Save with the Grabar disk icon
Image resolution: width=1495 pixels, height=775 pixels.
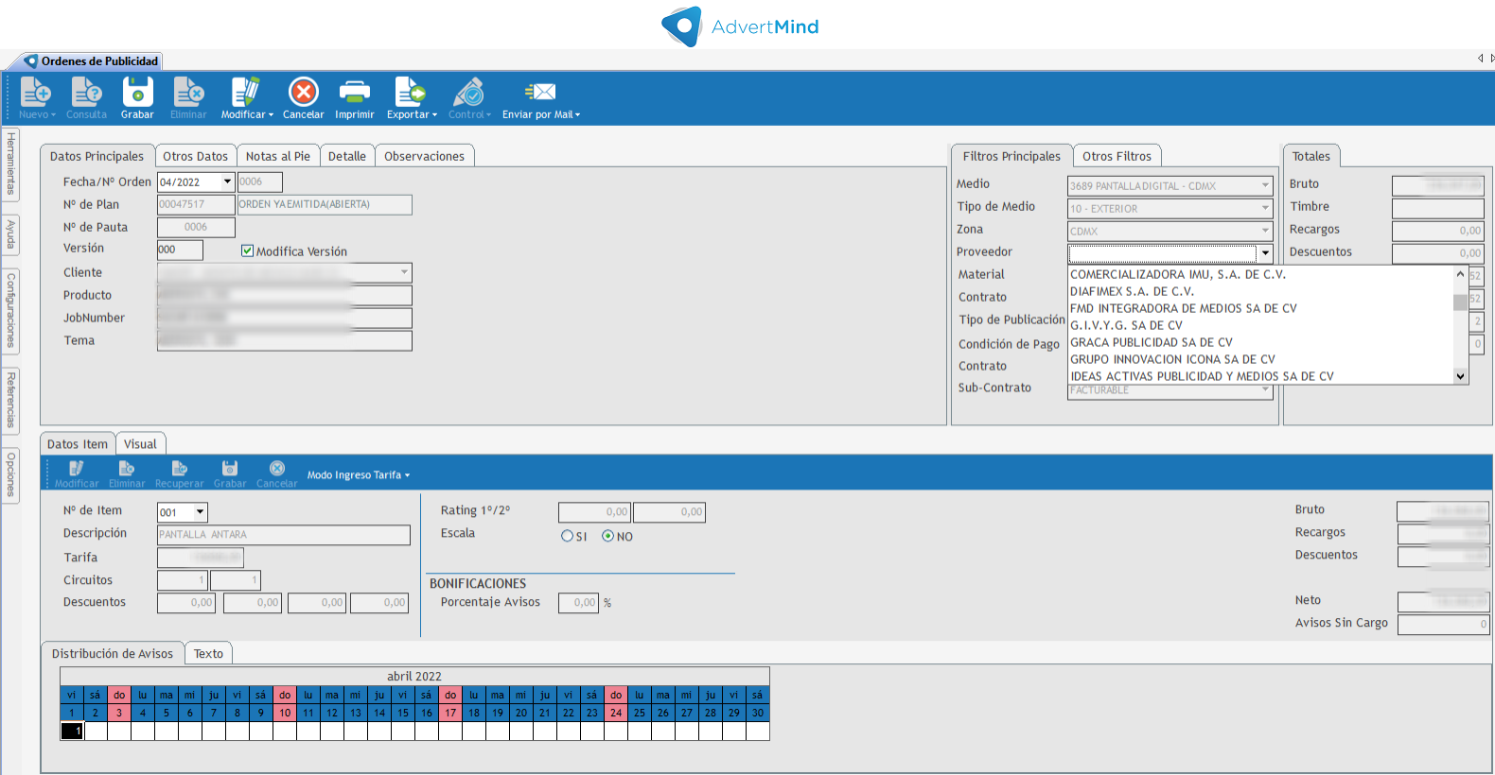click(x=137, y=92)
